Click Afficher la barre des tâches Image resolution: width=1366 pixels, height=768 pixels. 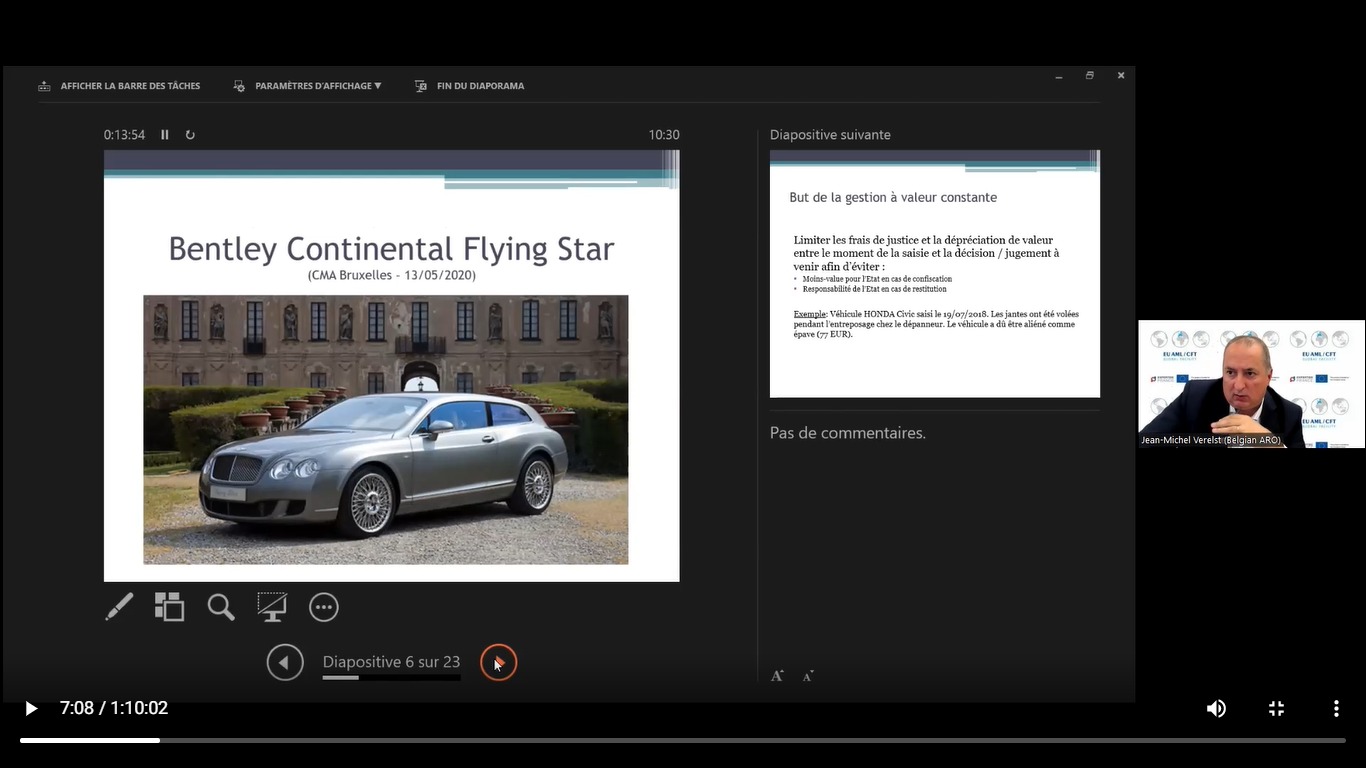pos(129,86)
